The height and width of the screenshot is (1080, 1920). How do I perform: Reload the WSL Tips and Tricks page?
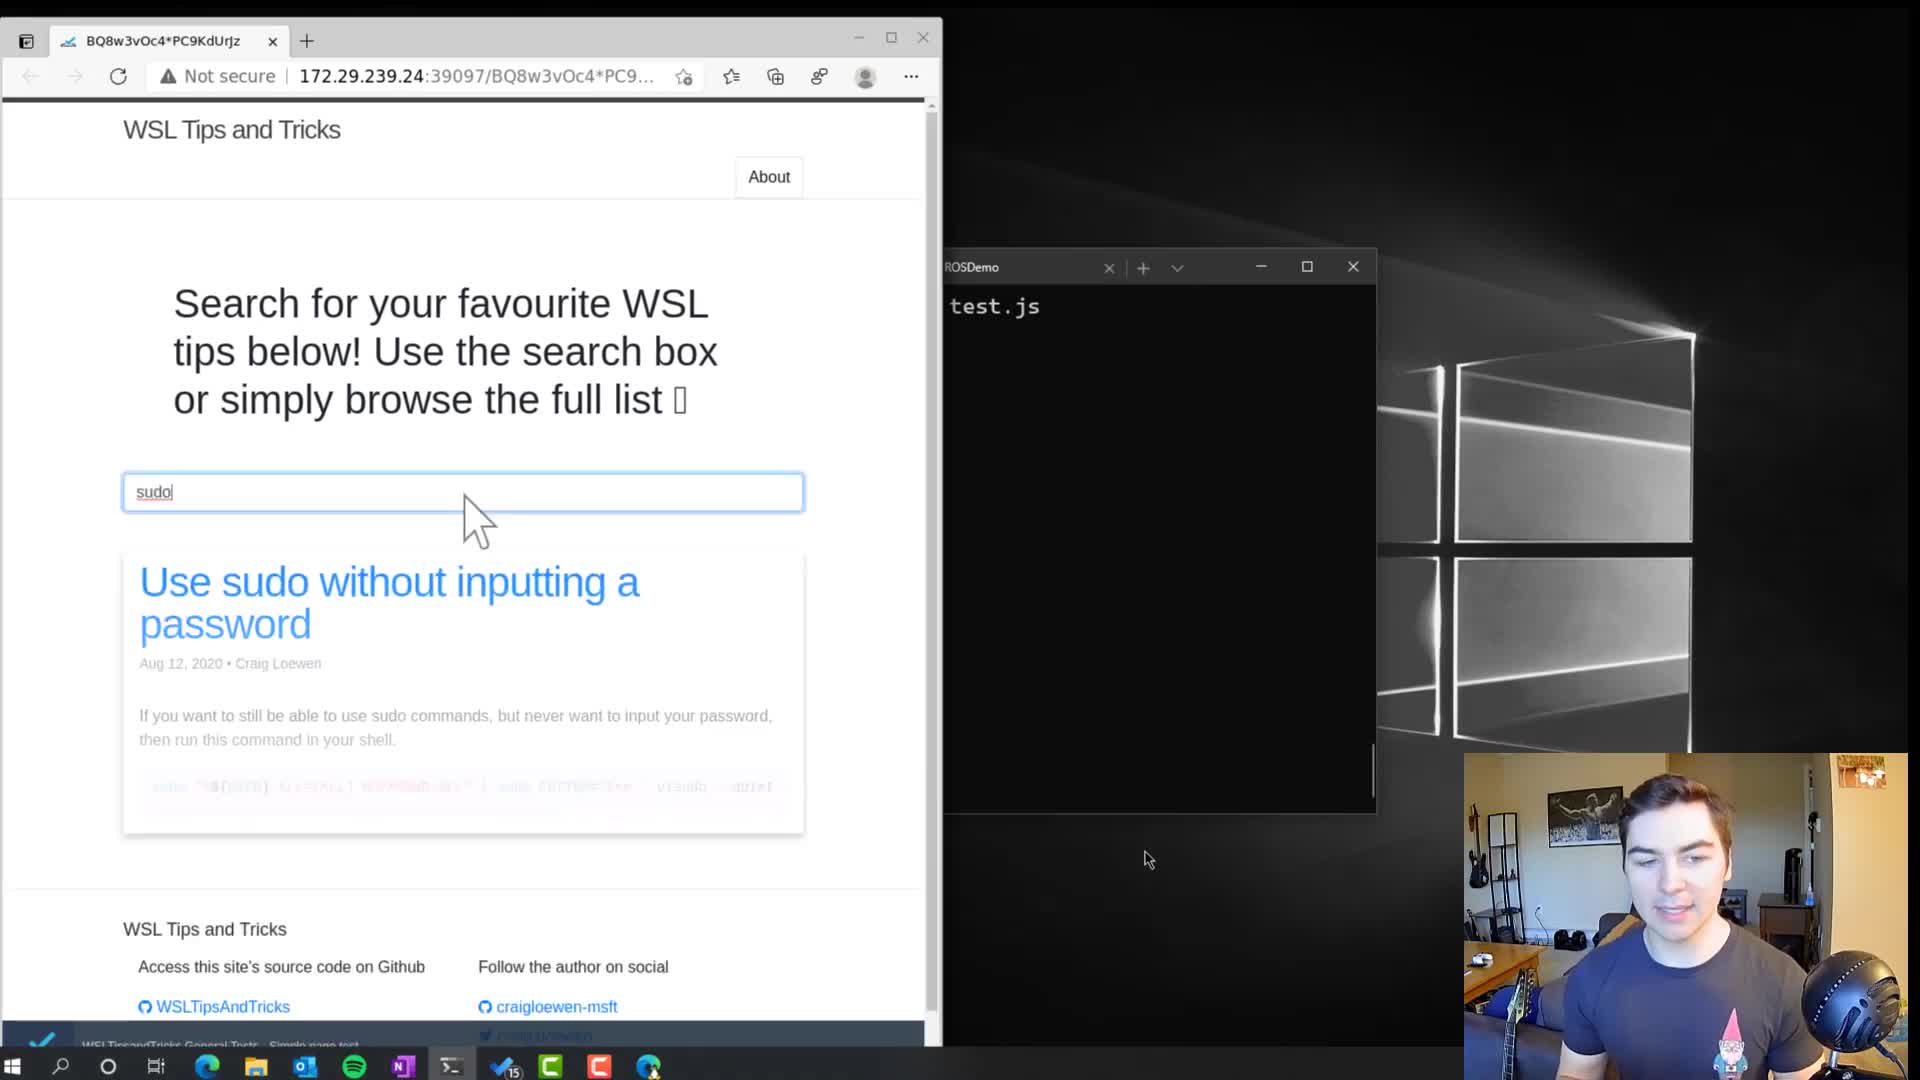pos(119,76)
